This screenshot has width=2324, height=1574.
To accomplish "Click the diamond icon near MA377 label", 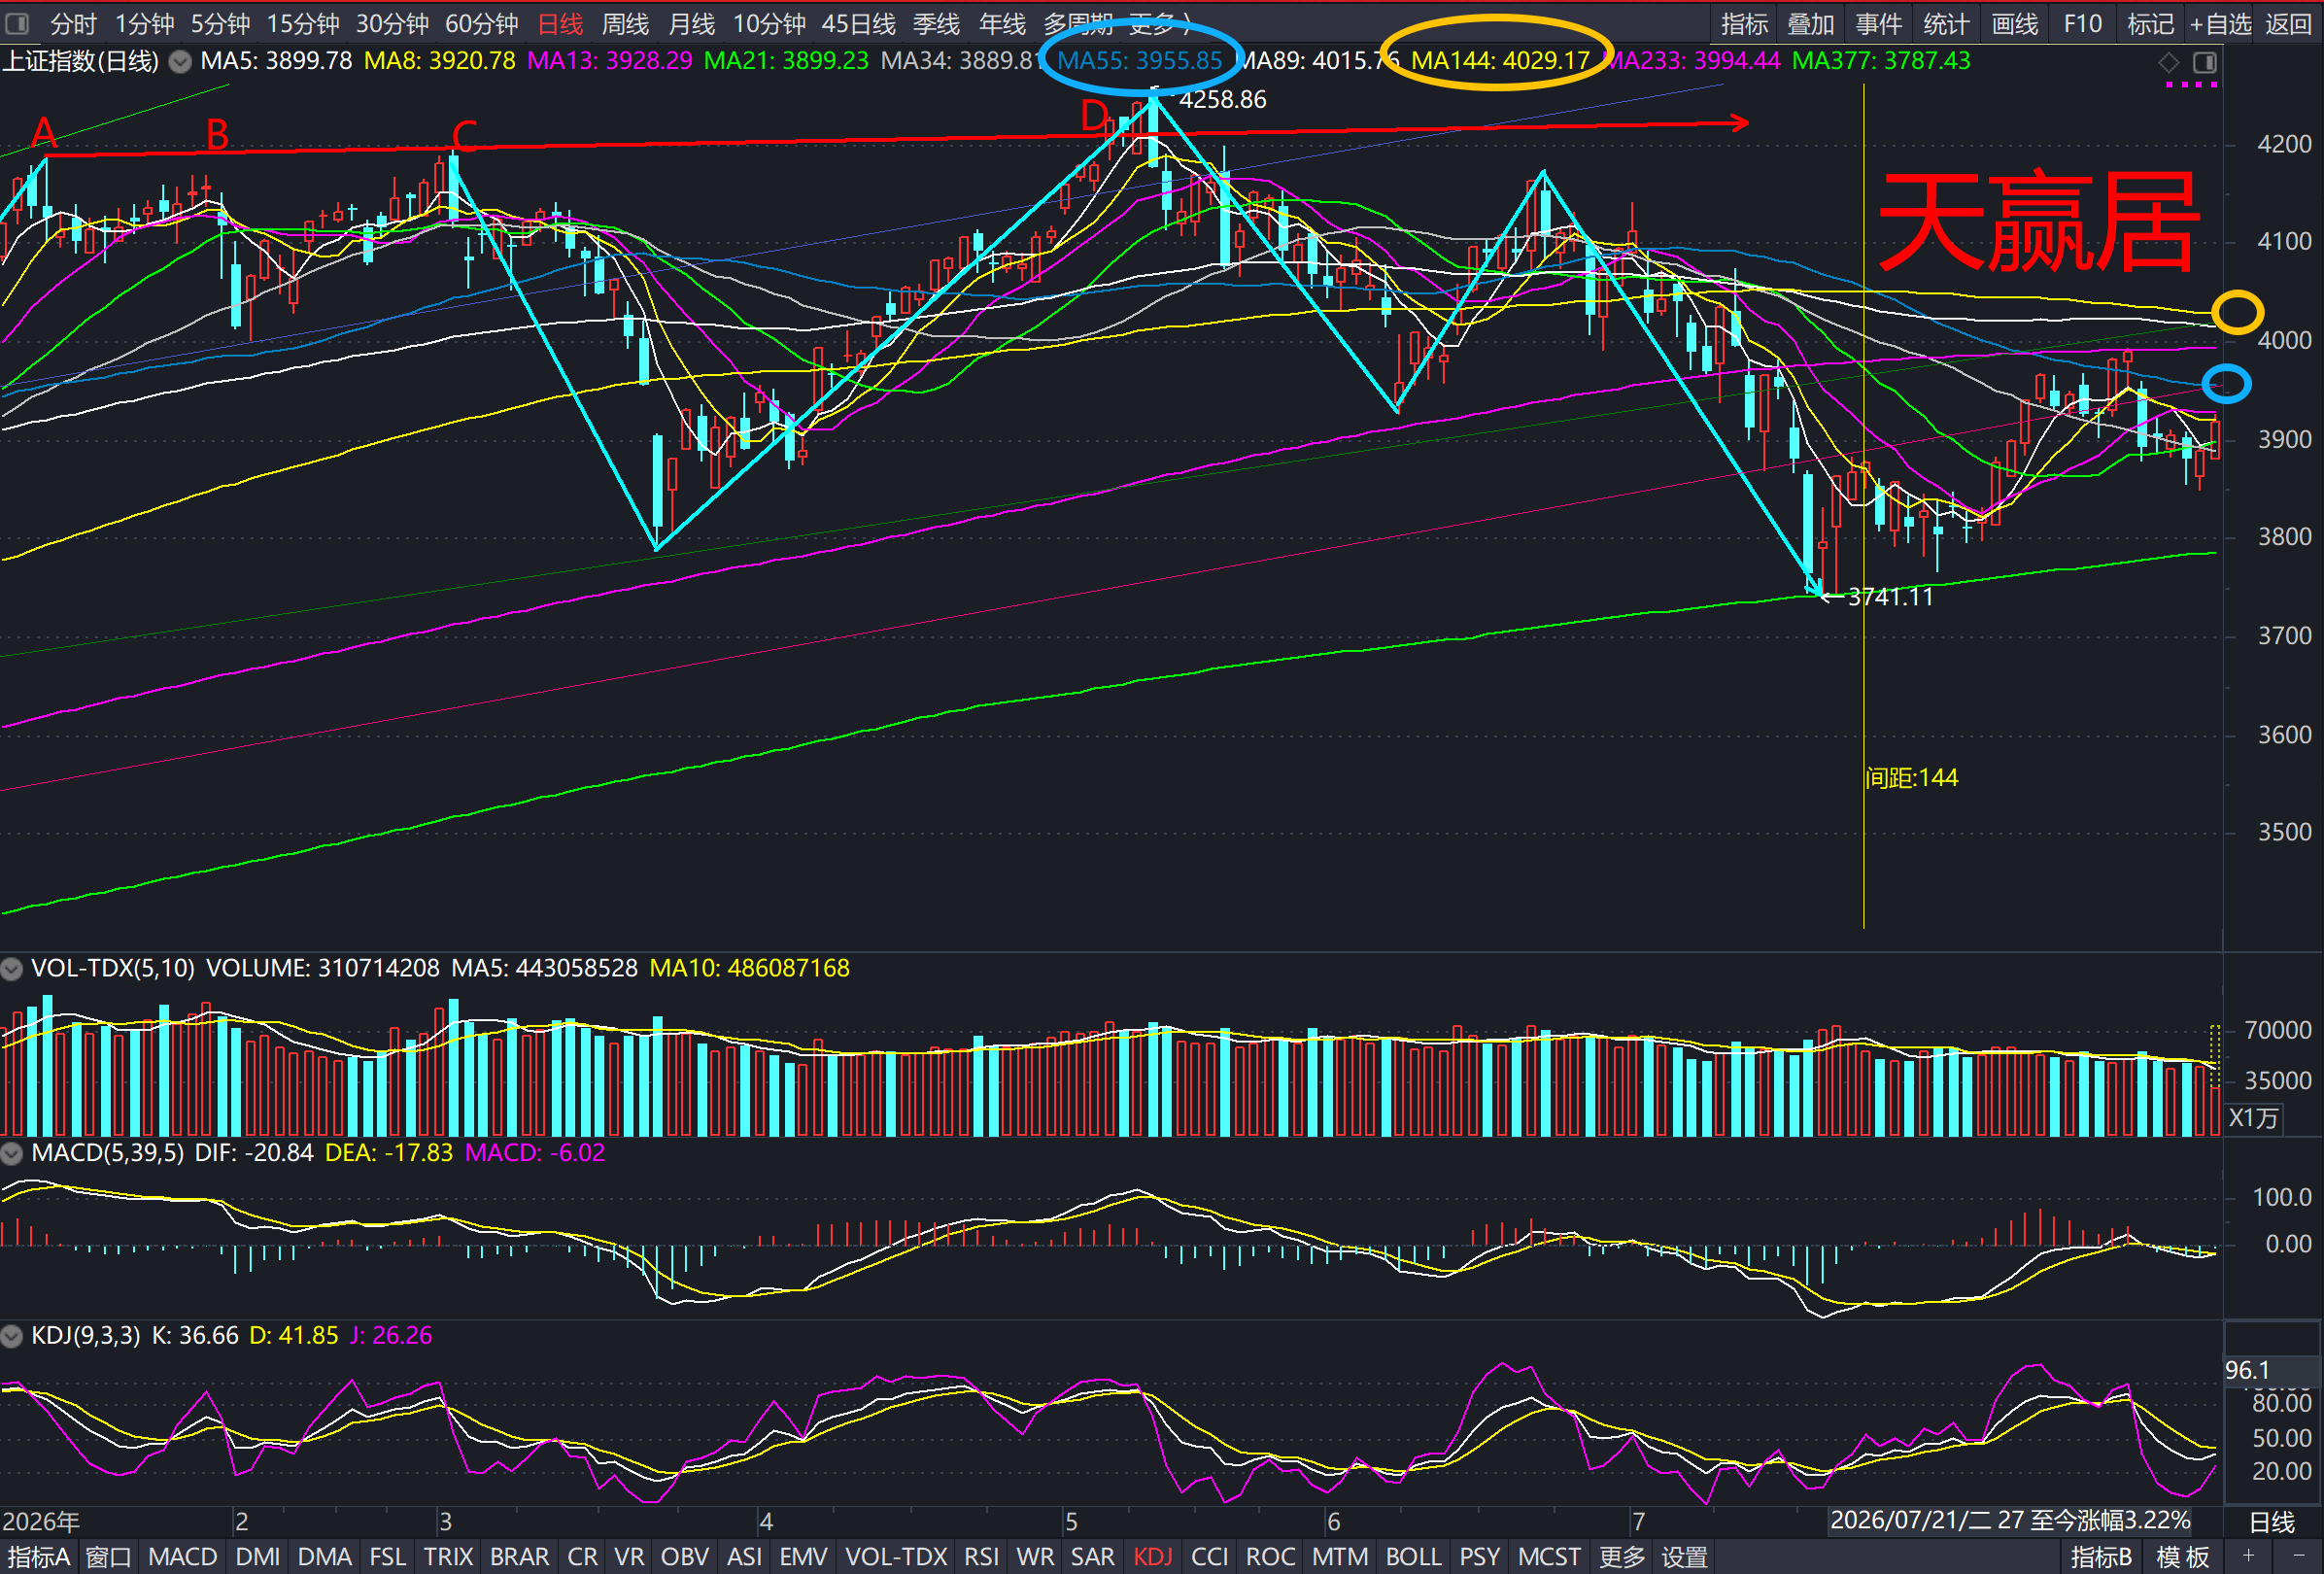I will [x=2168, y=63].
